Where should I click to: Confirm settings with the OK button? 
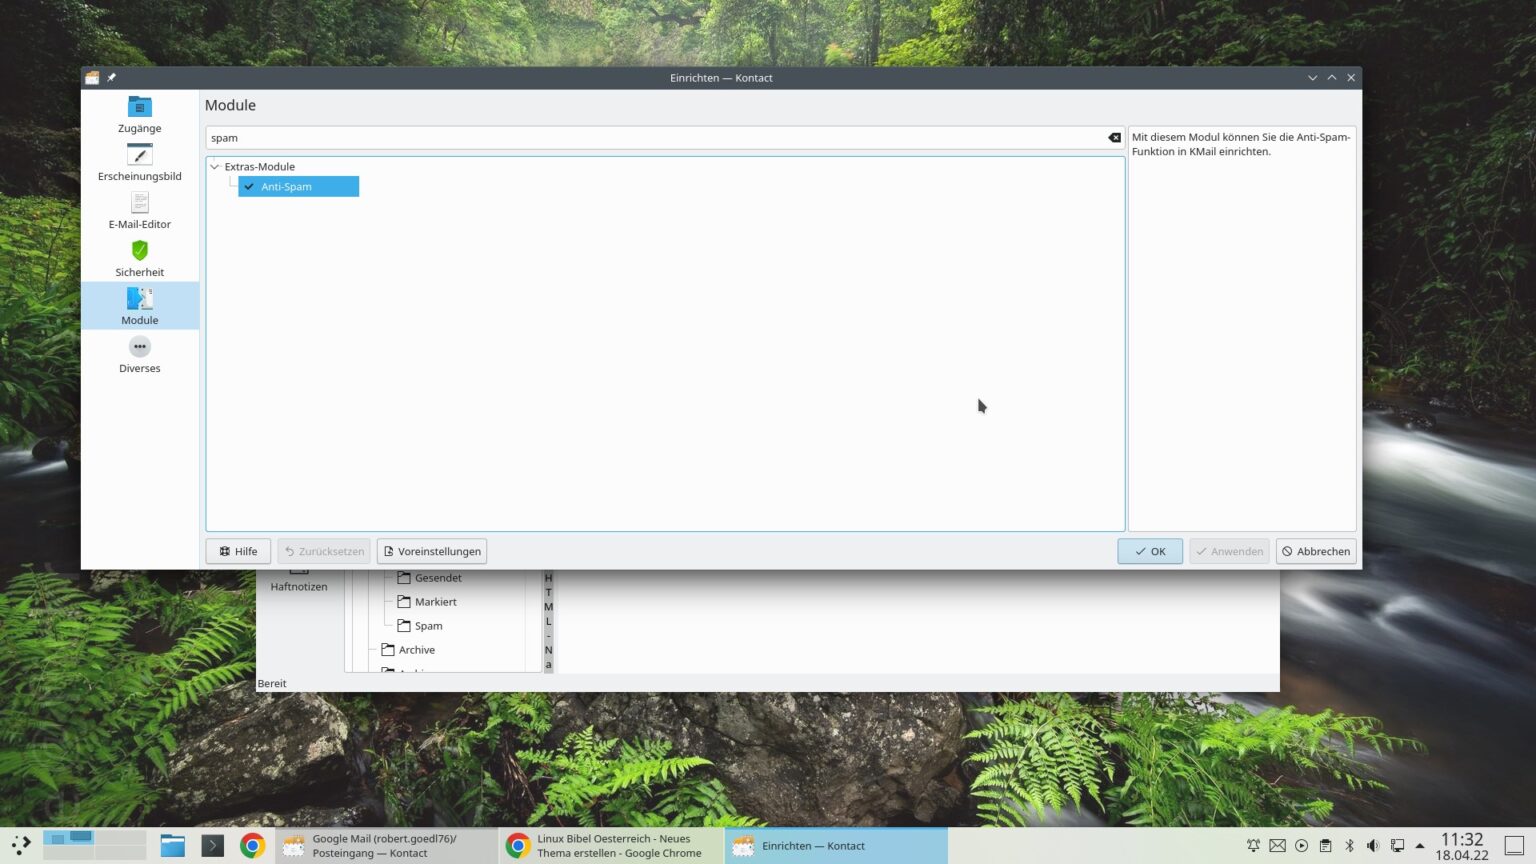tap(1149, 551)
